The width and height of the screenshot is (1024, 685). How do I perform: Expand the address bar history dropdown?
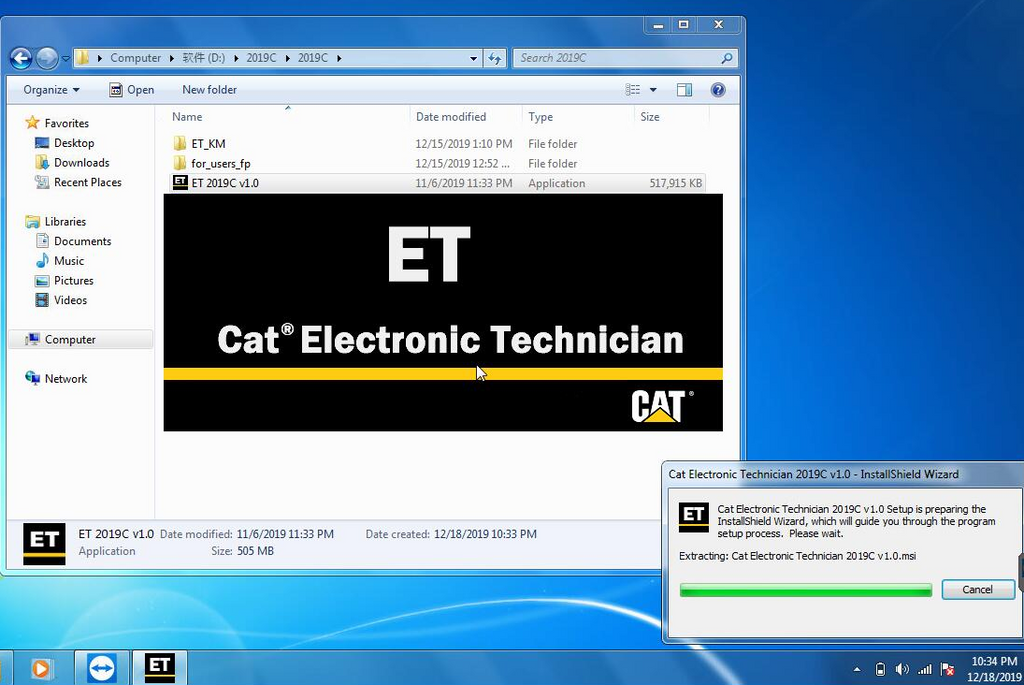473,58
